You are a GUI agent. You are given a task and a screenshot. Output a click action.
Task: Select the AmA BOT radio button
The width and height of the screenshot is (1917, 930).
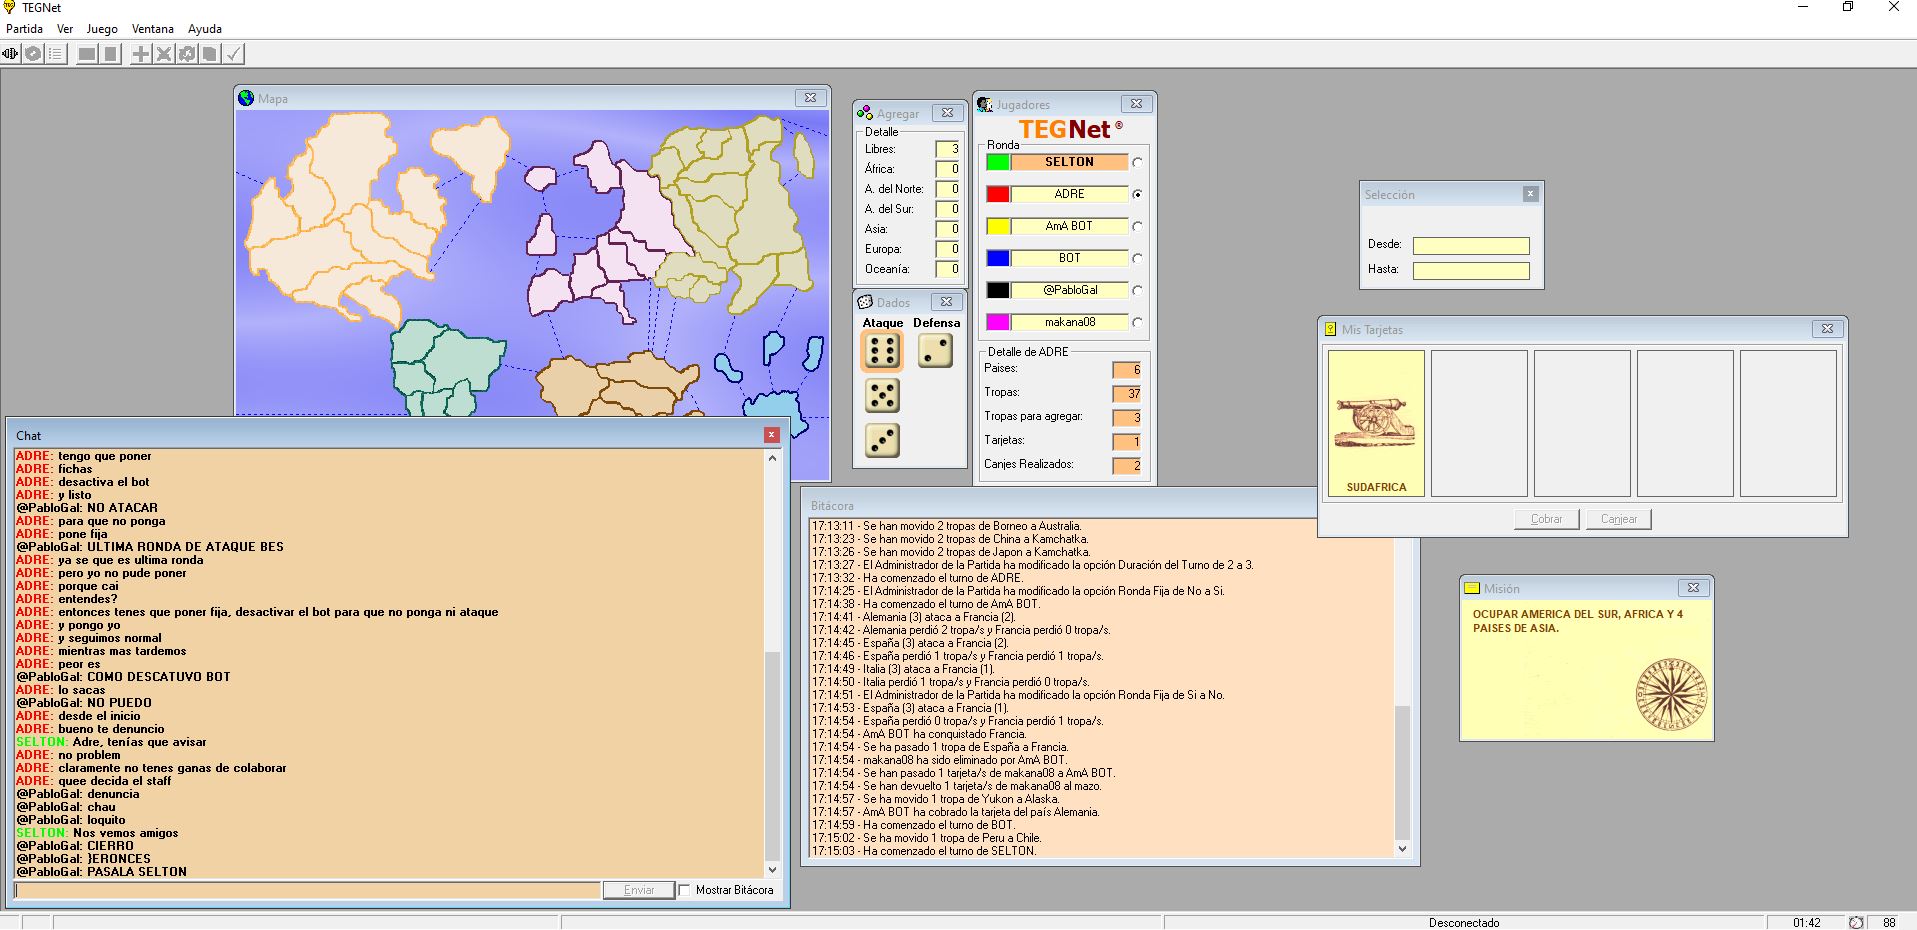pyautogui.click(x=1137, y=226)
